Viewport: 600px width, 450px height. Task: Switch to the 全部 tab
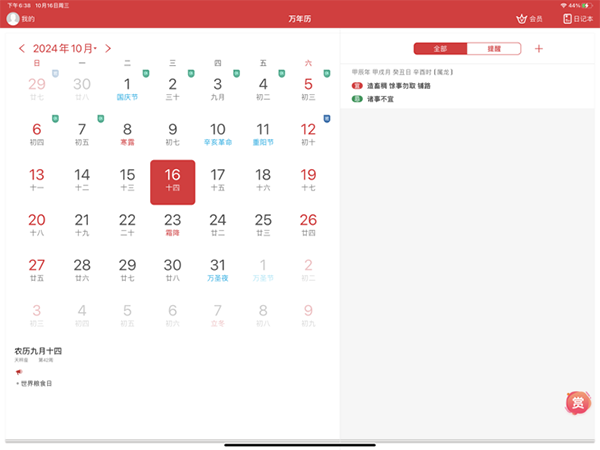pyautogui.click(x=440, y=48)
